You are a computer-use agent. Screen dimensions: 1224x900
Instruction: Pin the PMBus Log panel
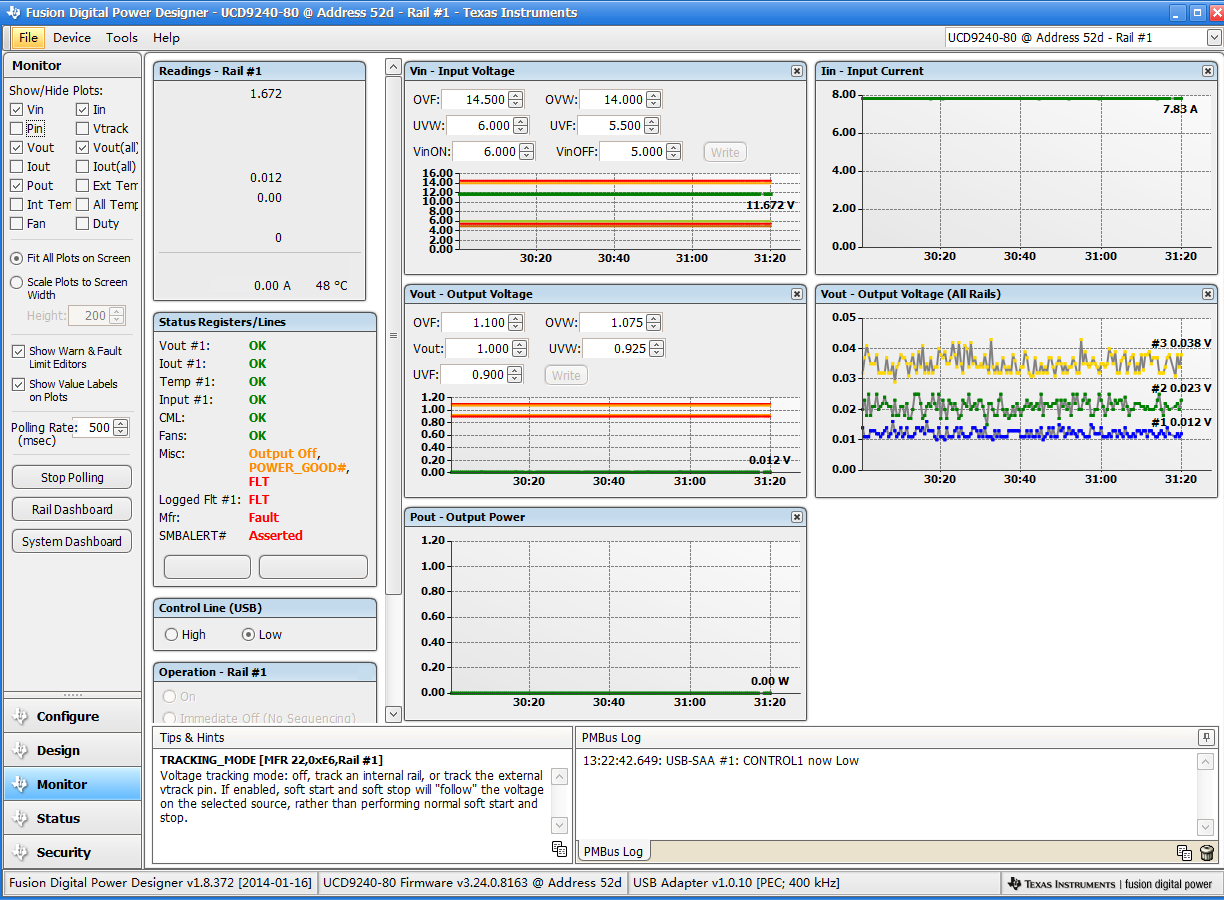(x=1206, y=737)
